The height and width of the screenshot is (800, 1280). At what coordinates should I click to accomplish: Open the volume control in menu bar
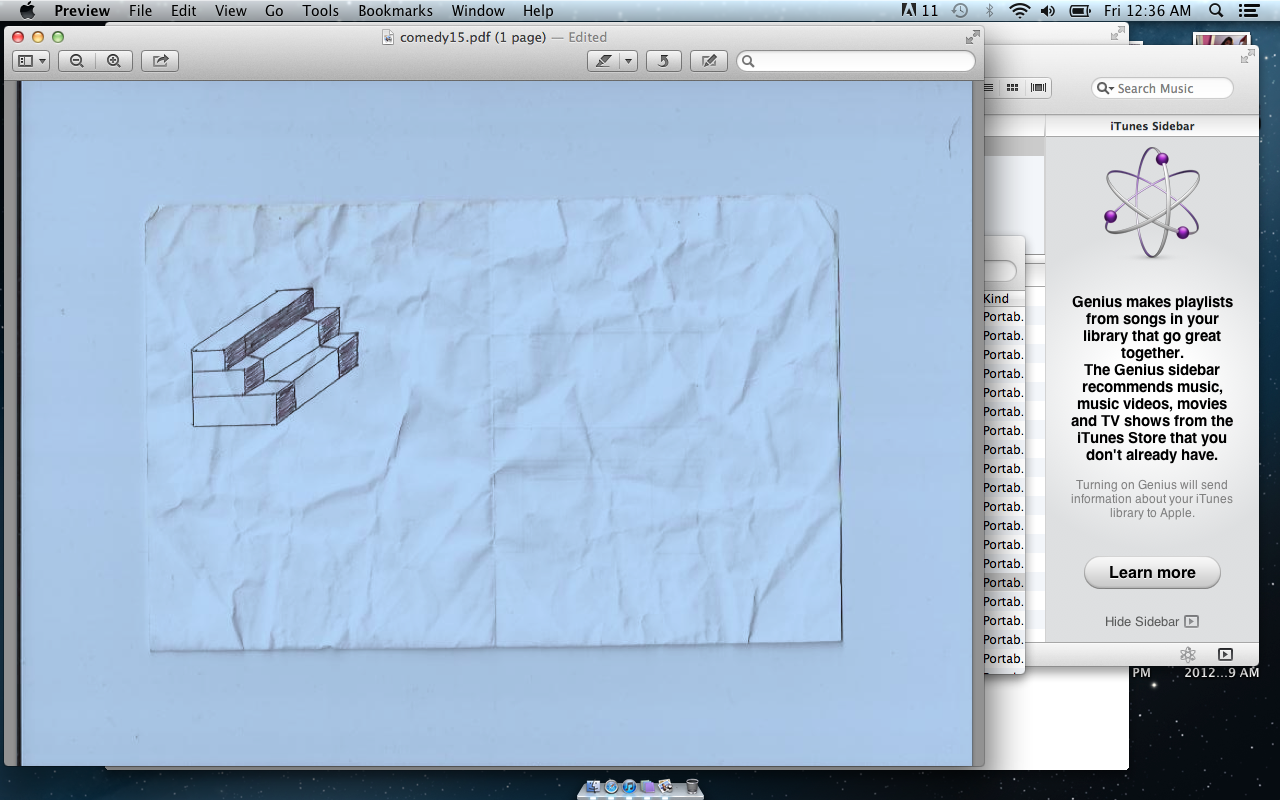[x=1048, y=11]
